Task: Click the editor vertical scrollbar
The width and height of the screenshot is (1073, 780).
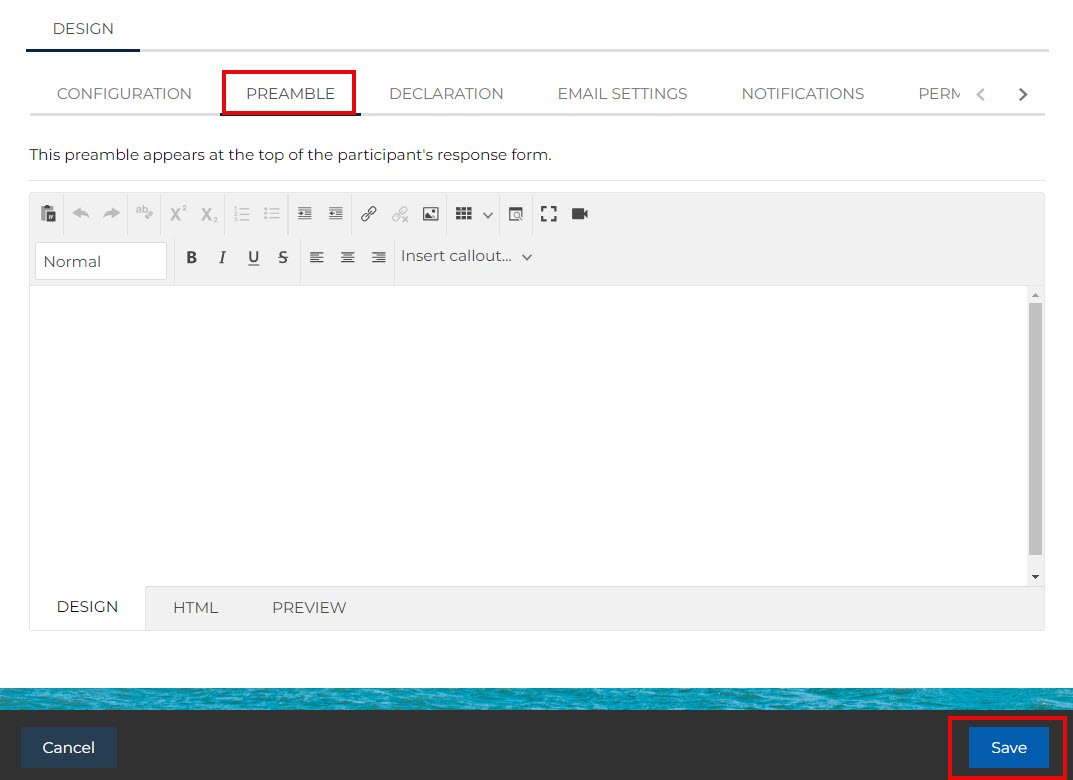Action: pyautogui.click(x=1035, y=428)
